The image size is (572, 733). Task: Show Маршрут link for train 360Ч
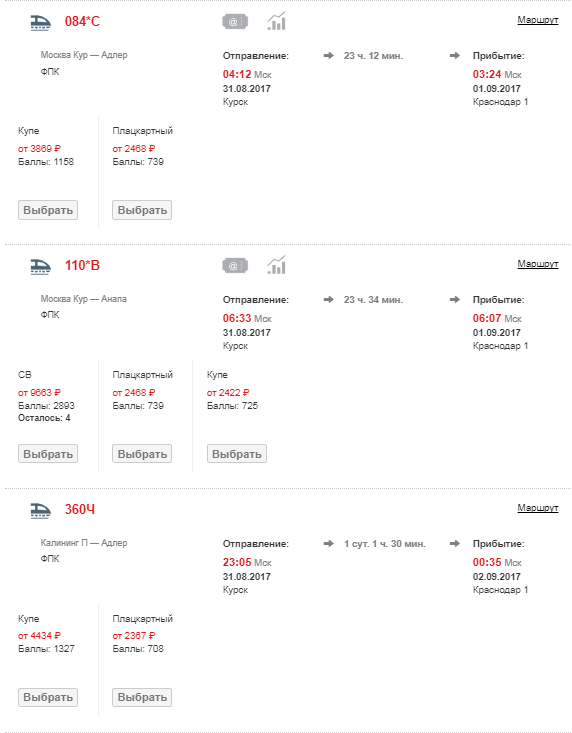click(538, 508)
